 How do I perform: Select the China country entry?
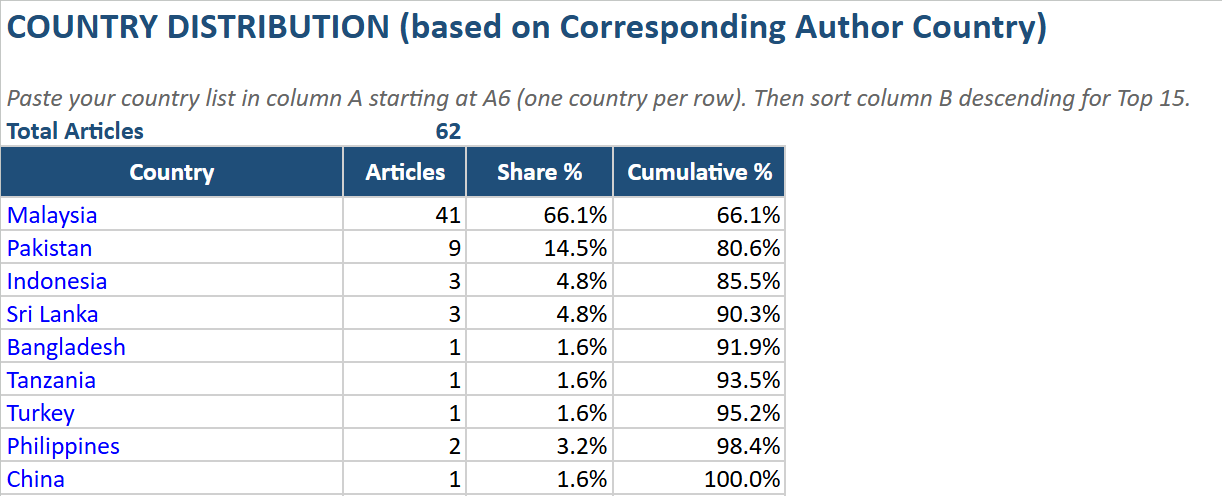(36, 479)
